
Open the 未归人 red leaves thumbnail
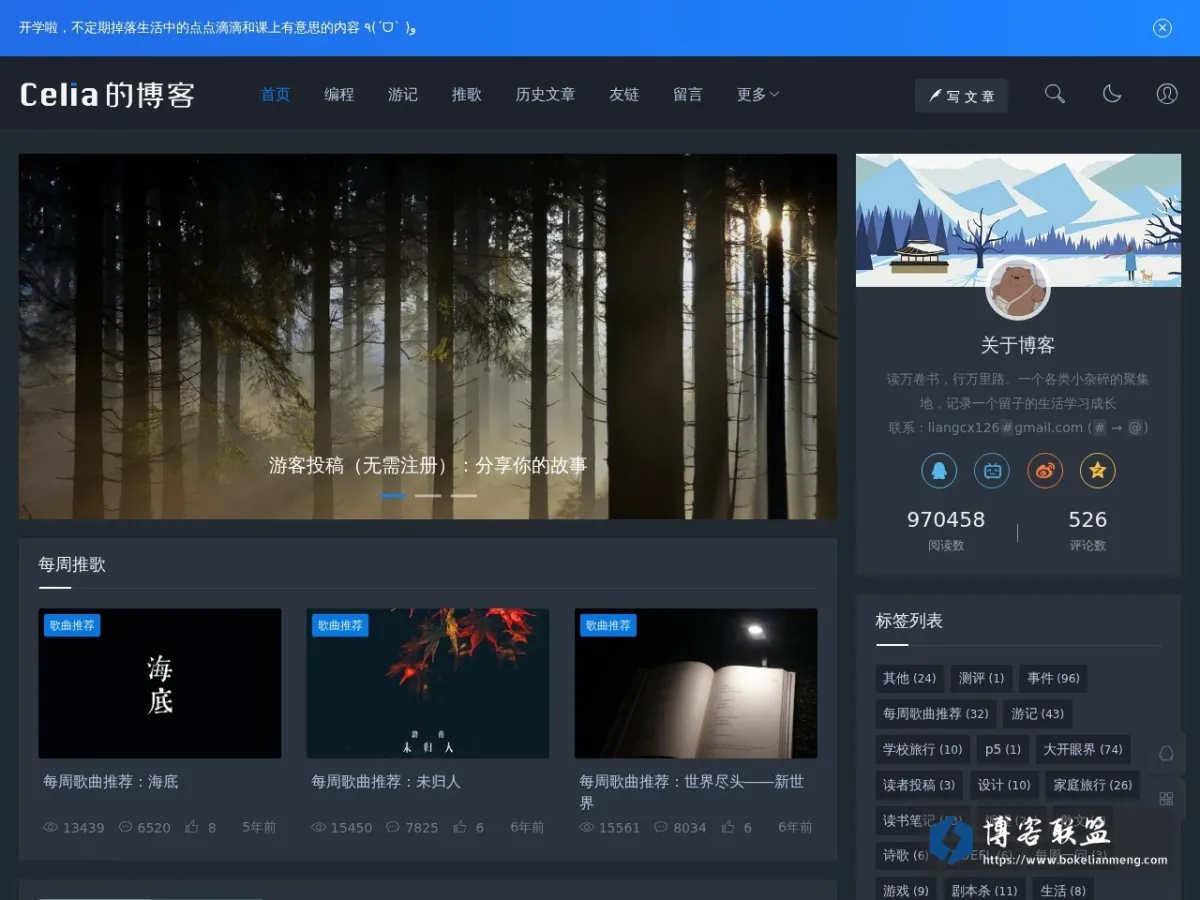pos(428,683)
